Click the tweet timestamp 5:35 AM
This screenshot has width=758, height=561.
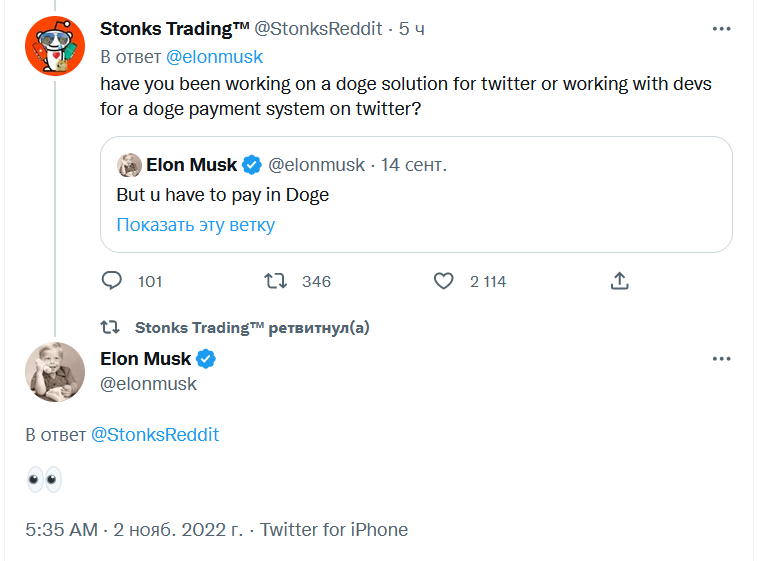click(x=60, y=530)
